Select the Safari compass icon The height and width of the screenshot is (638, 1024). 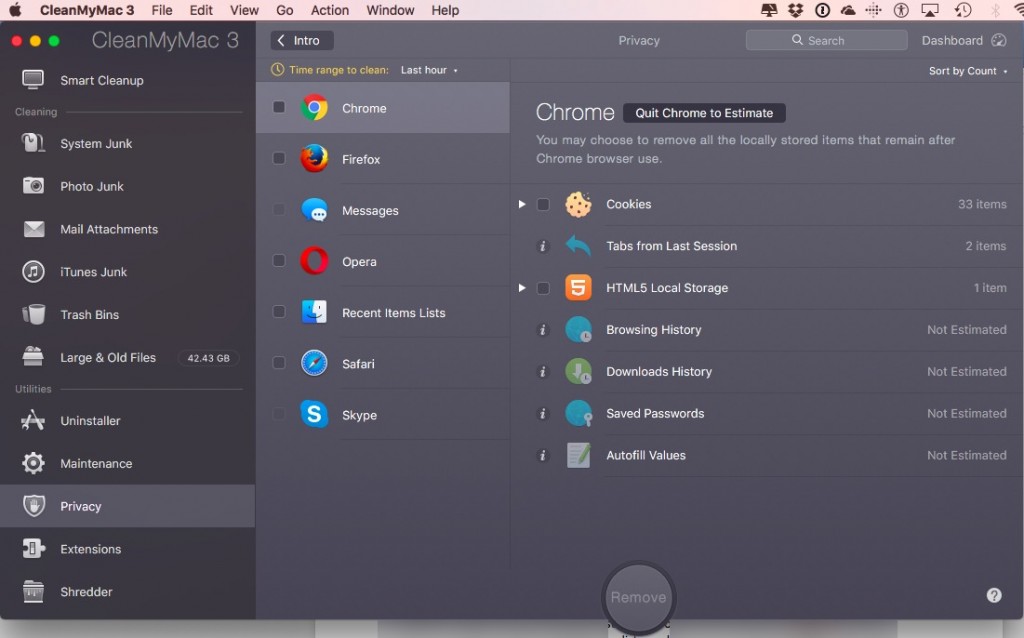(314, 364)
